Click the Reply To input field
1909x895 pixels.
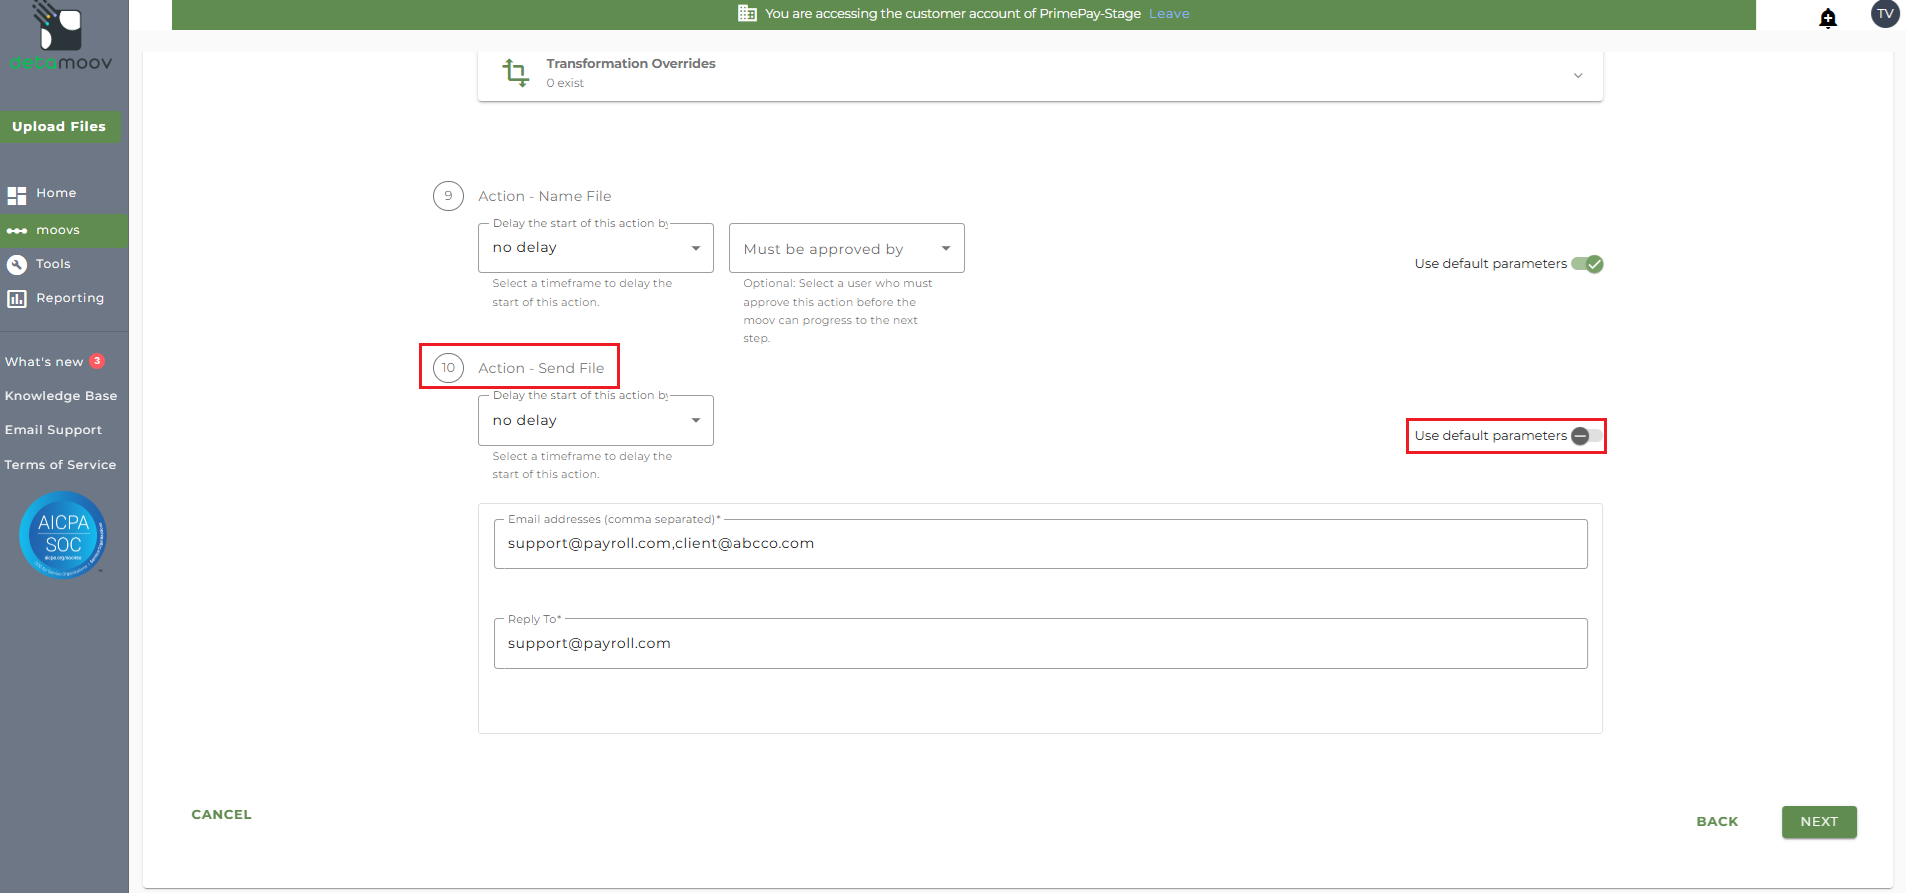(x=1040, y=644)
